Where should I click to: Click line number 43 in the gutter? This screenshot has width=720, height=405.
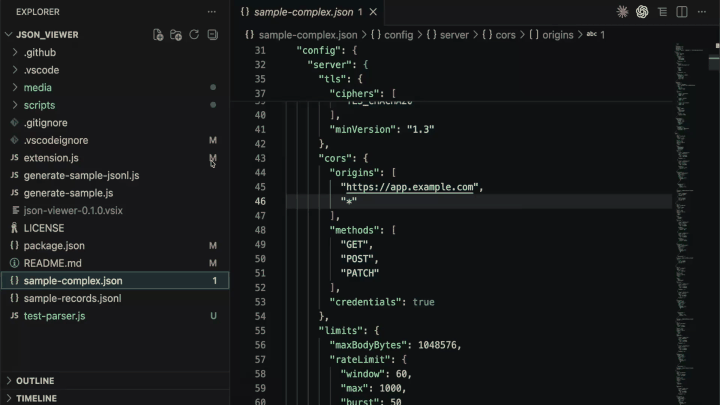pyautogui.click(x=260, y=158)
